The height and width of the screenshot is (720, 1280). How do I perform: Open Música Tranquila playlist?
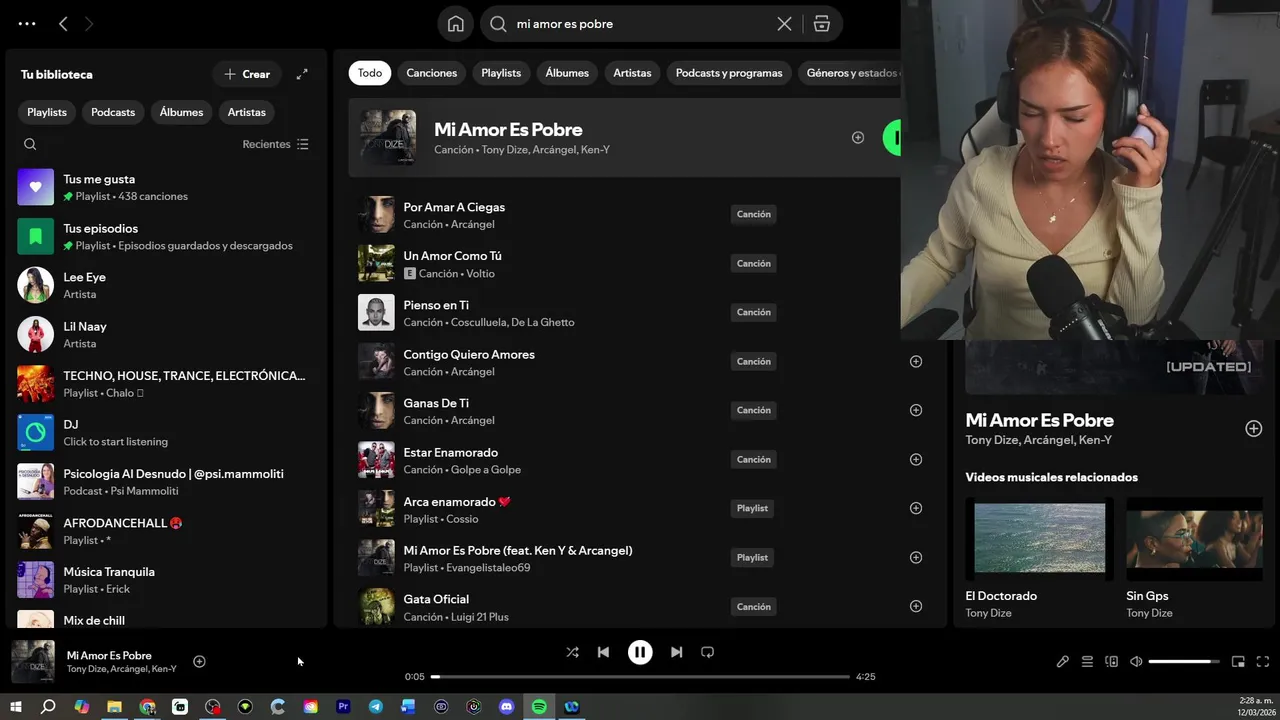[x=166, y=579]
